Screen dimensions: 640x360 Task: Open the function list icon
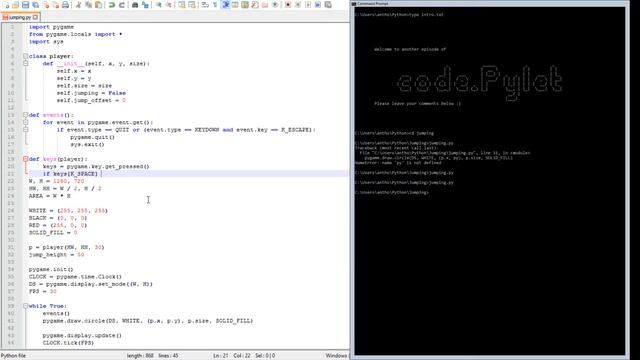[255, 5]
